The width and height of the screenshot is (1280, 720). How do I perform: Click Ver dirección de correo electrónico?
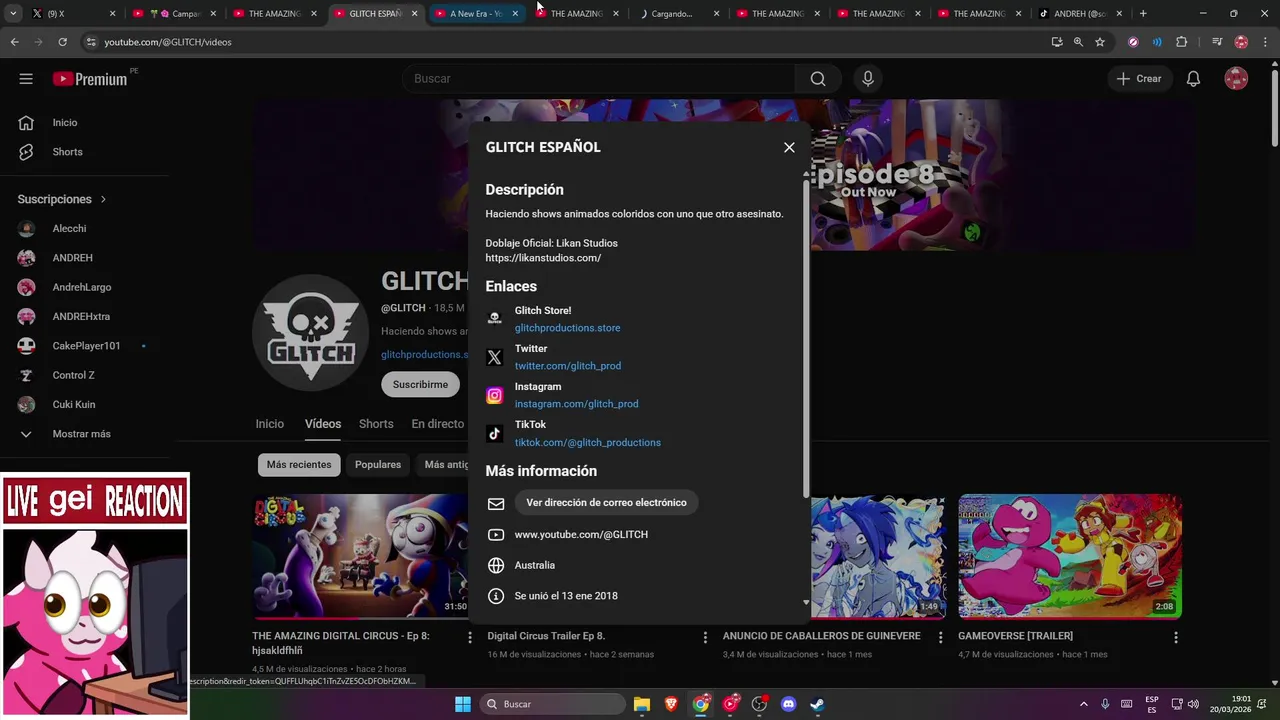pos(606,503)
